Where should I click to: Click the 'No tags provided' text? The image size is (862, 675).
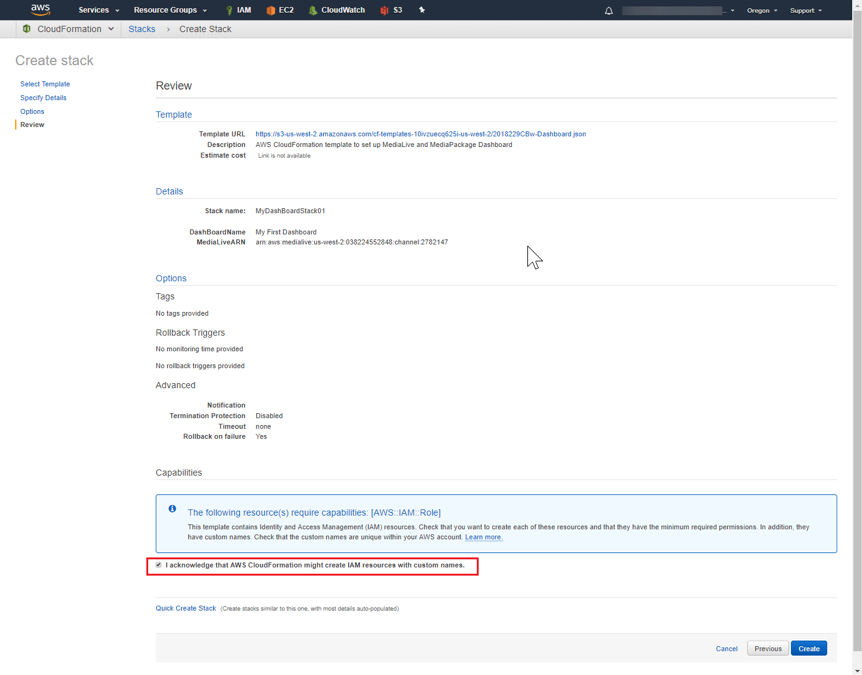182,313
